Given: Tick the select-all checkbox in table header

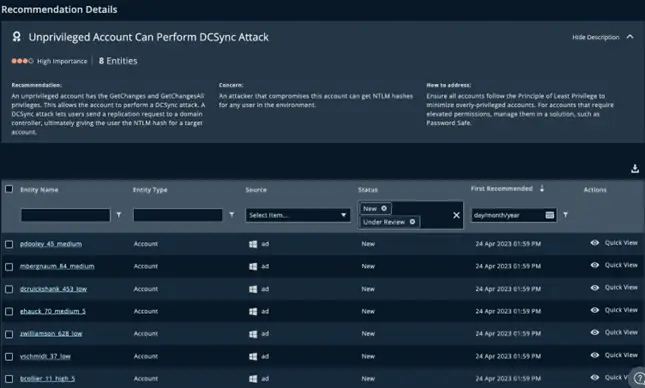Looking at the screenshot, I should [9, 189].
